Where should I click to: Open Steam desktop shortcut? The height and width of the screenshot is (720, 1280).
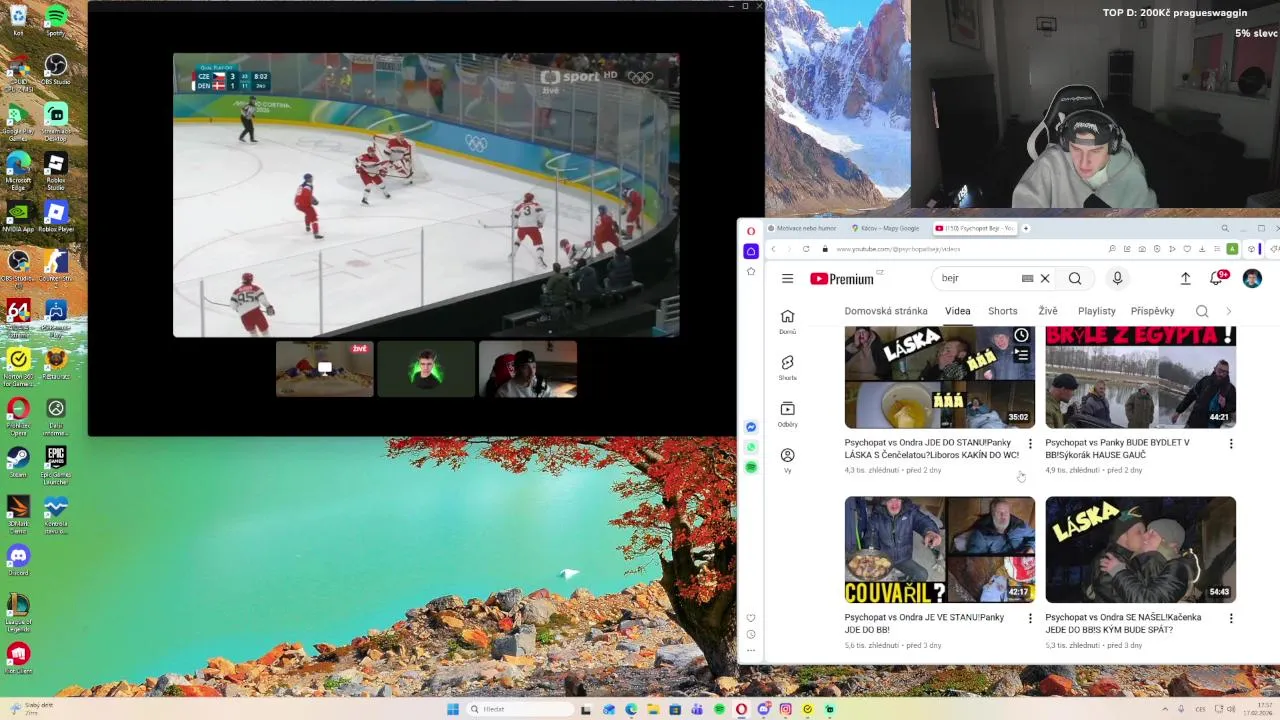(x=18, y=462)
